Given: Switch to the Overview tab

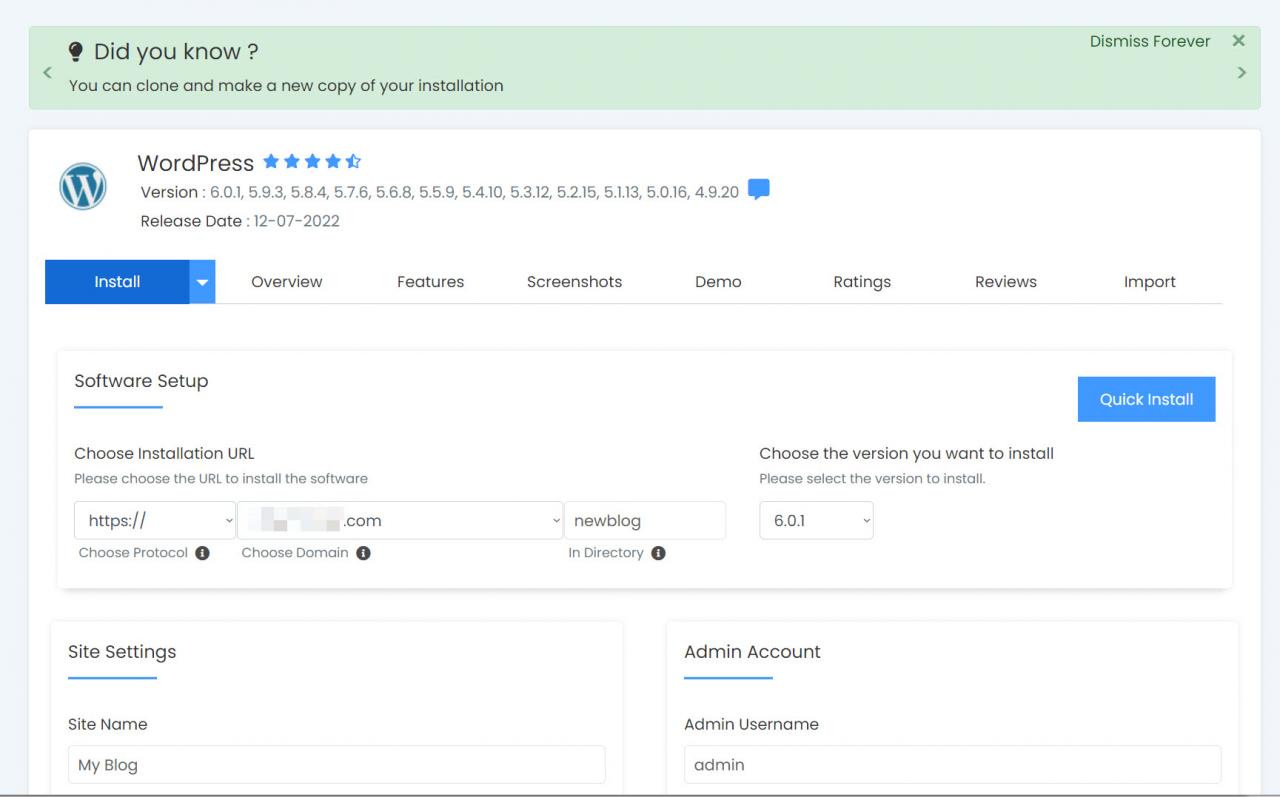Looking at the screenshot, I should (x=287, y=282).
